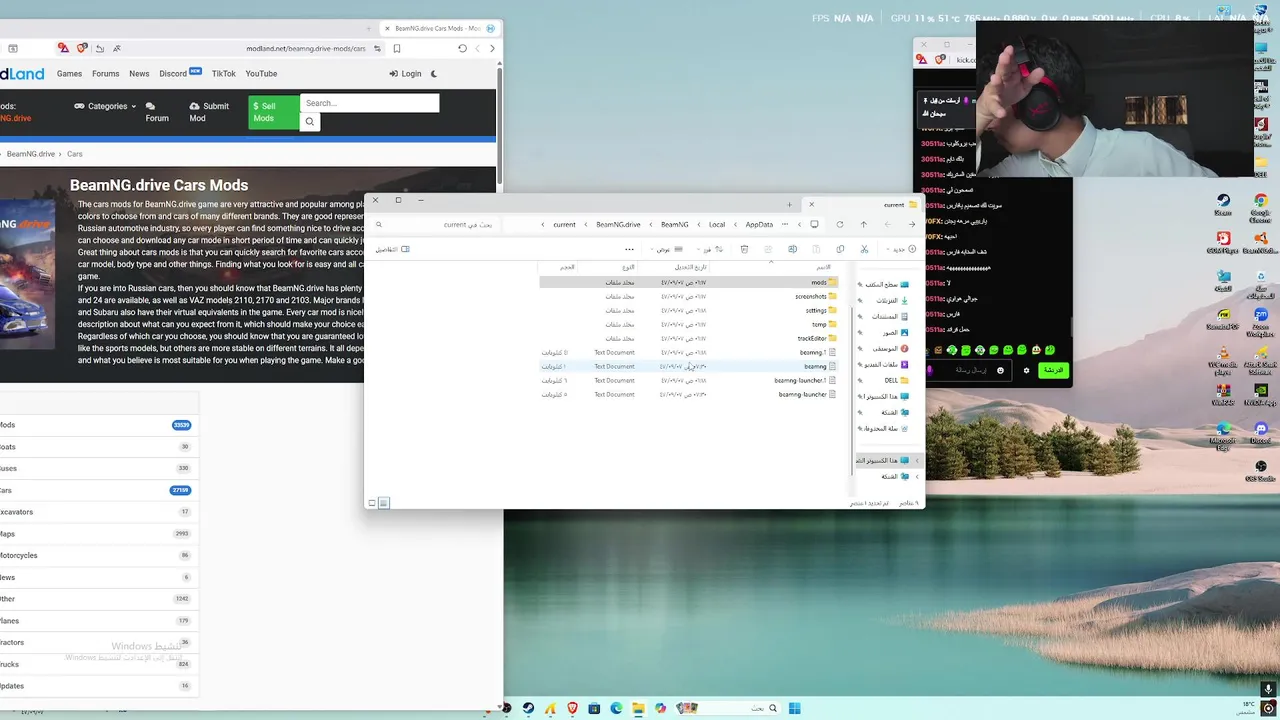Viewport: 1280px width, 720px height.
Task: Click BeamNG in the breadcrumb path
Action: 675,224
